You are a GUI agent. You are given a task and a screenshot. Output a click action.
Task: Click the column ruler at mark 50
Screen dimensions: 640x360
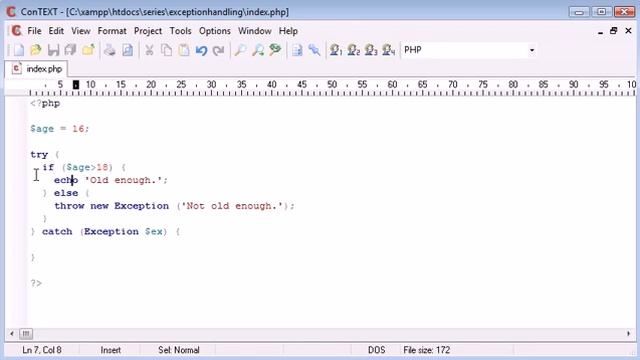coord(332,85)
